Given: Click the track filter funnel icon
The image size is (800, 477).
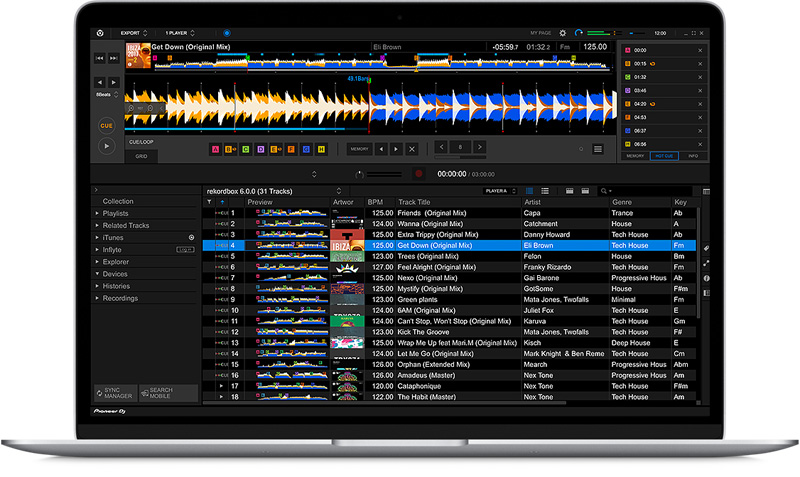Looking at the screenshot, I should click(x=209, y=202).
